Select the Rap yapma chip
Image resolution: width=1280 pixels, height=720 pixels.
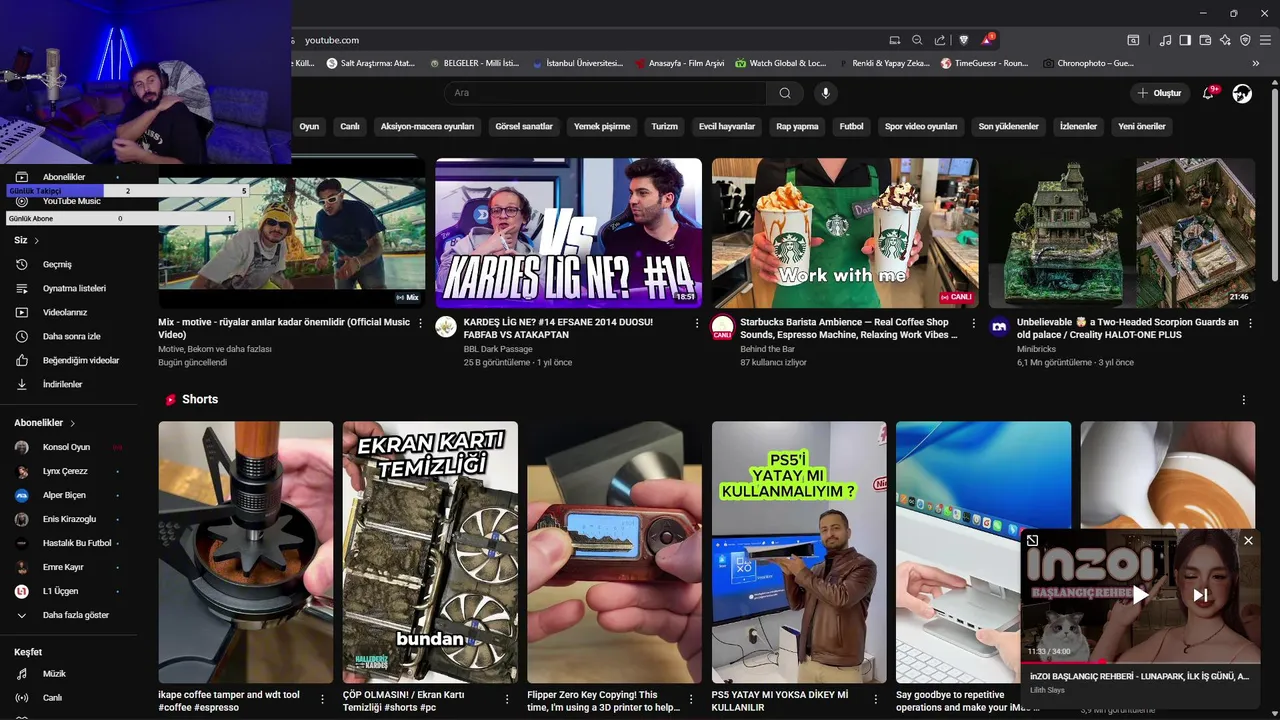click(797, 126)
